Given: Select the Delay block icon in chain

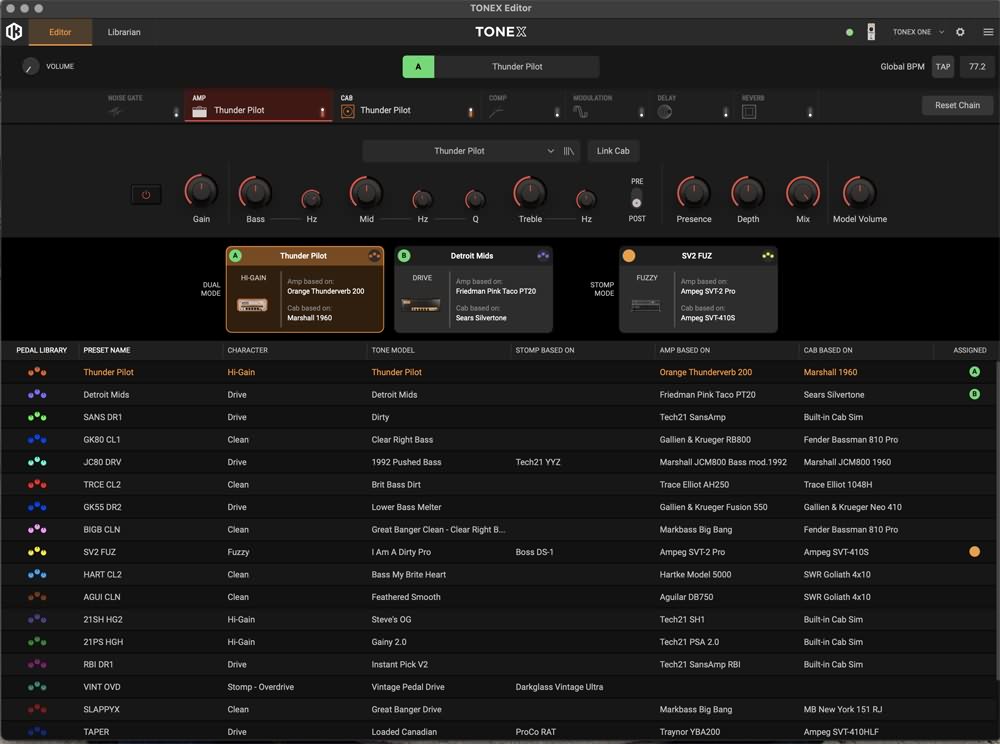Looking at the screenshot, I should 665,112.
